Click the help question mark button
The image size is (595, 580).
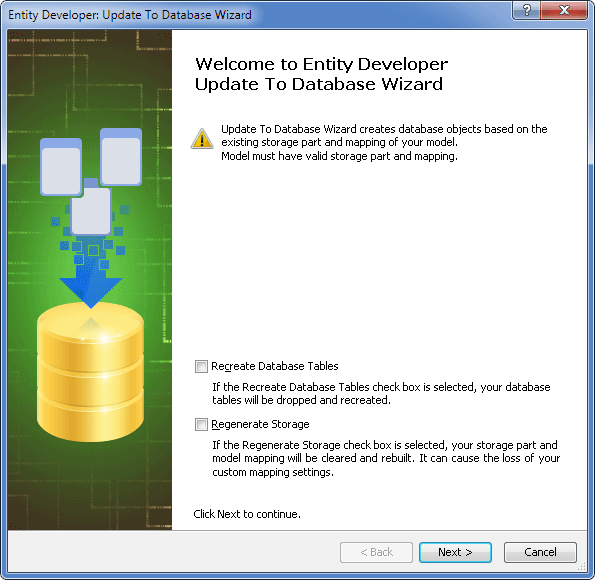tap(526, 10)
